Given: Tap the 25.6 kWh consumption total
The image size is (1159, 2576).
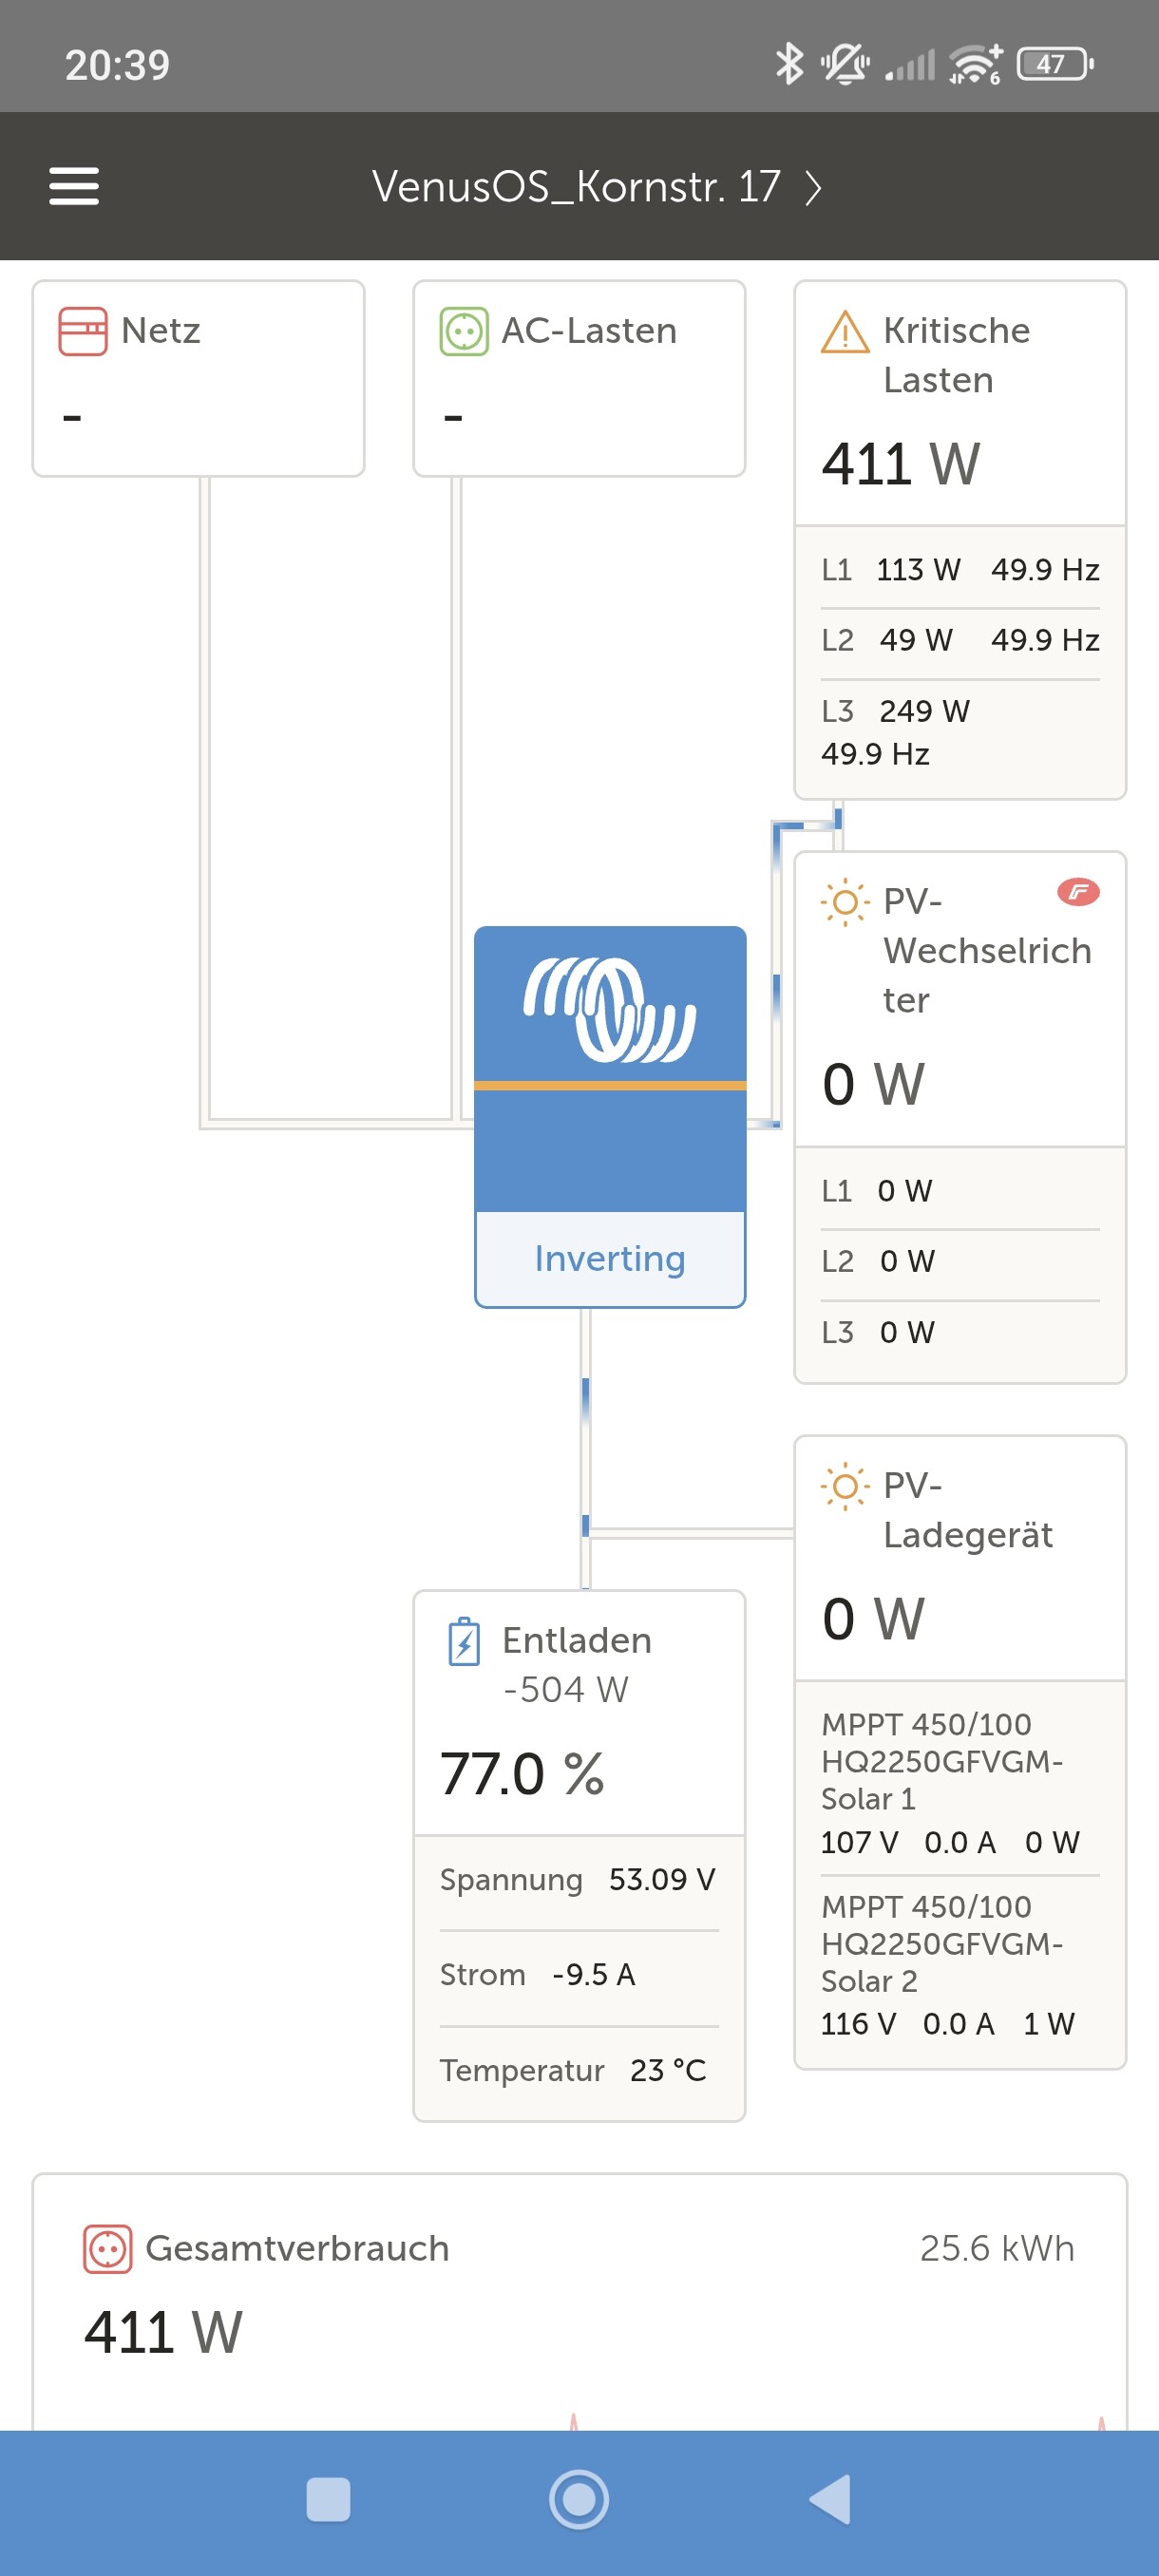Looking at the screenshot, I should [996, 2248].
